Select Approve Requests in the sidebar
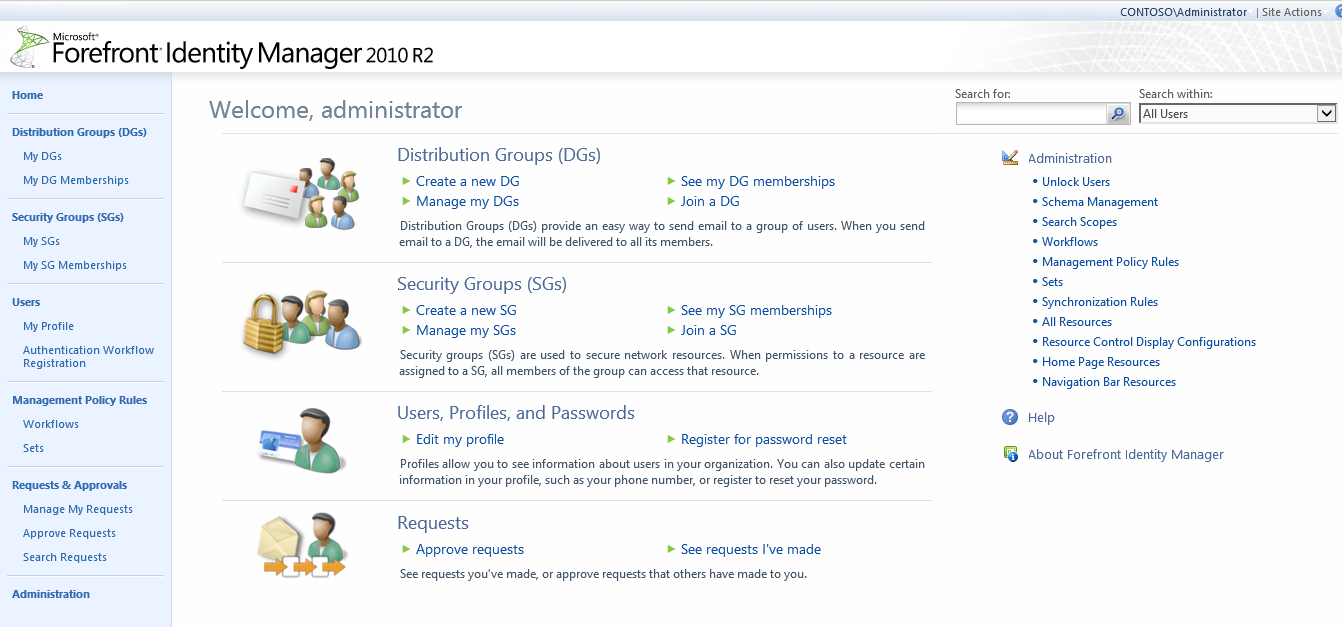 (x=69, y=533)
